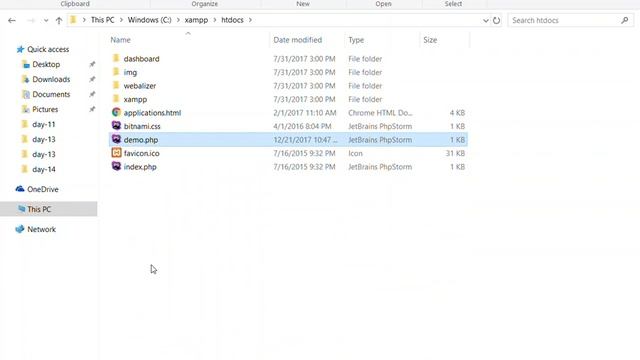The image size is (640, 360).
Task: Click the favicon.ico file icon
Action: 116,153
